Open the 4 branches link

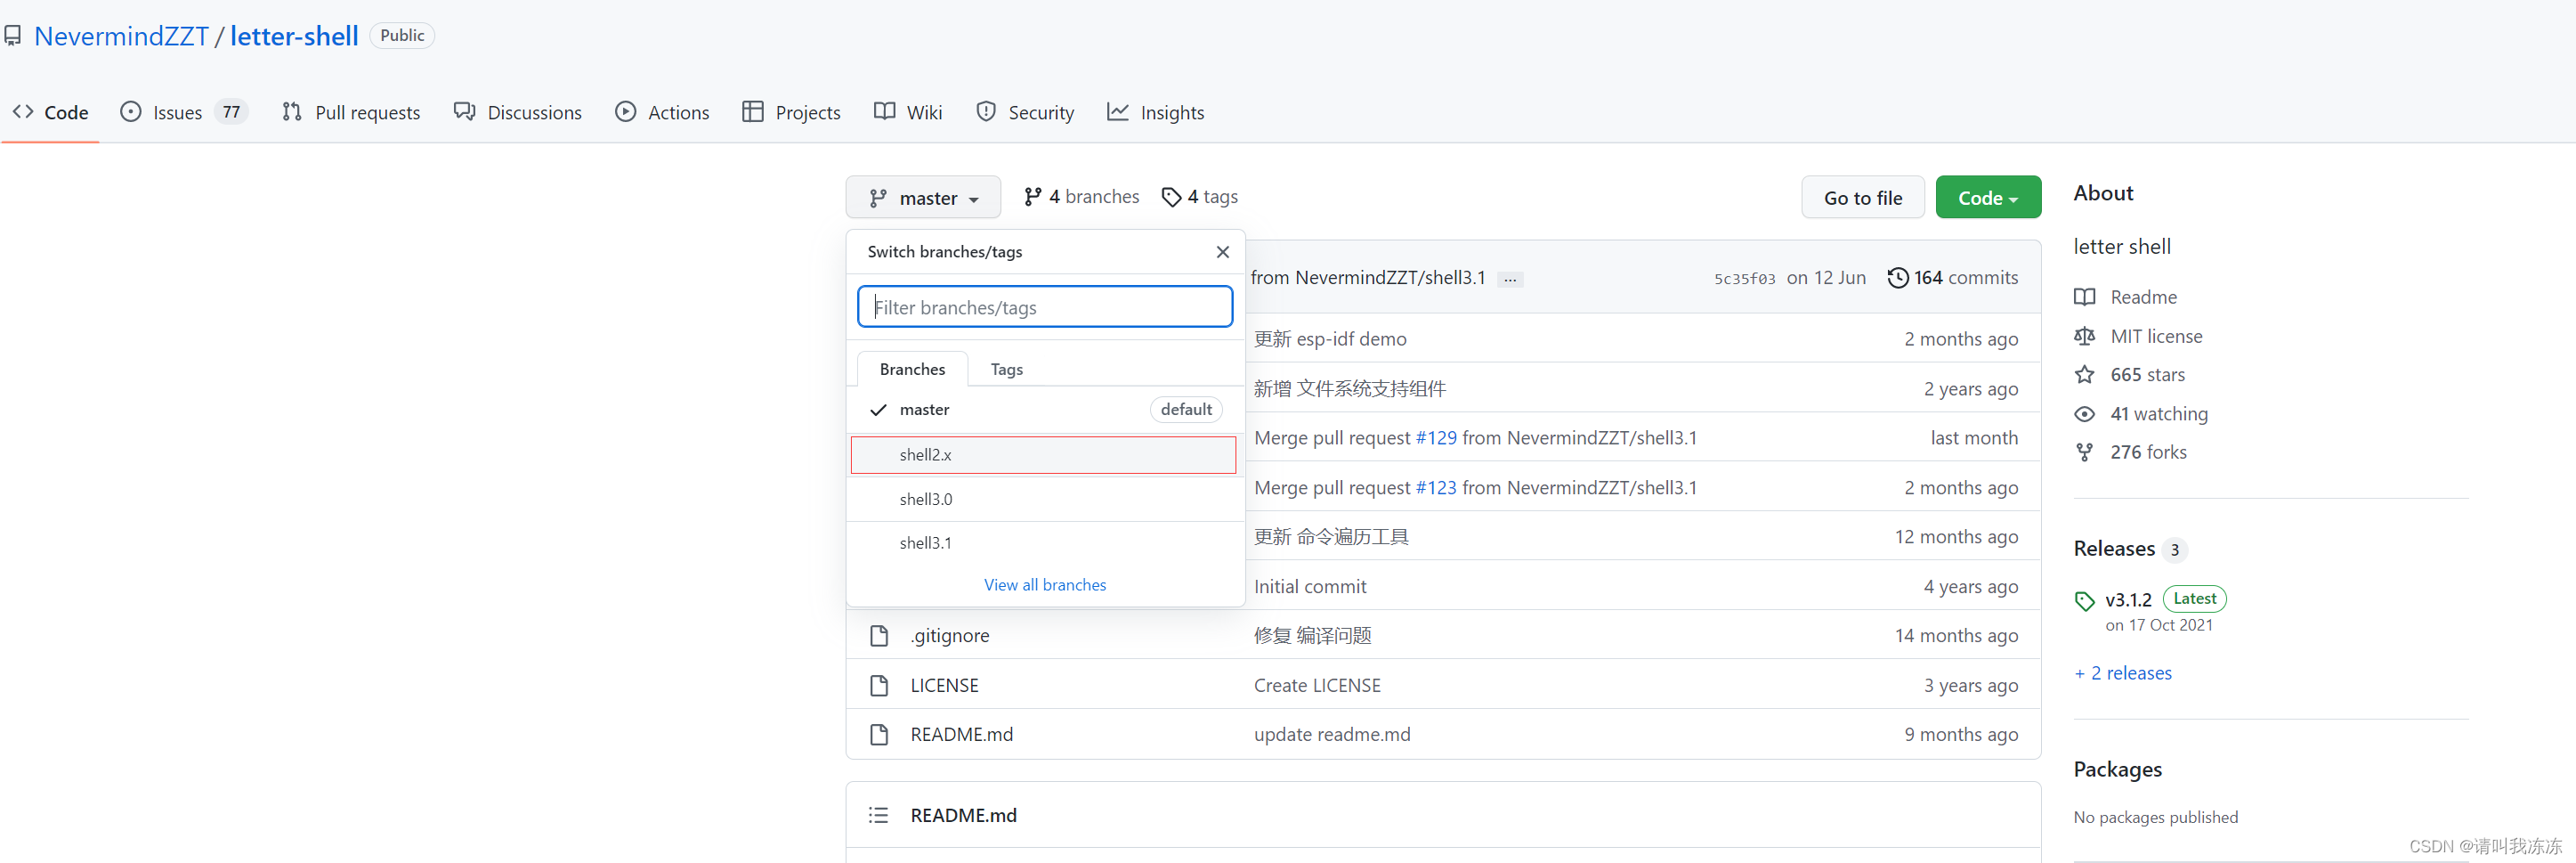point(1082,196)
